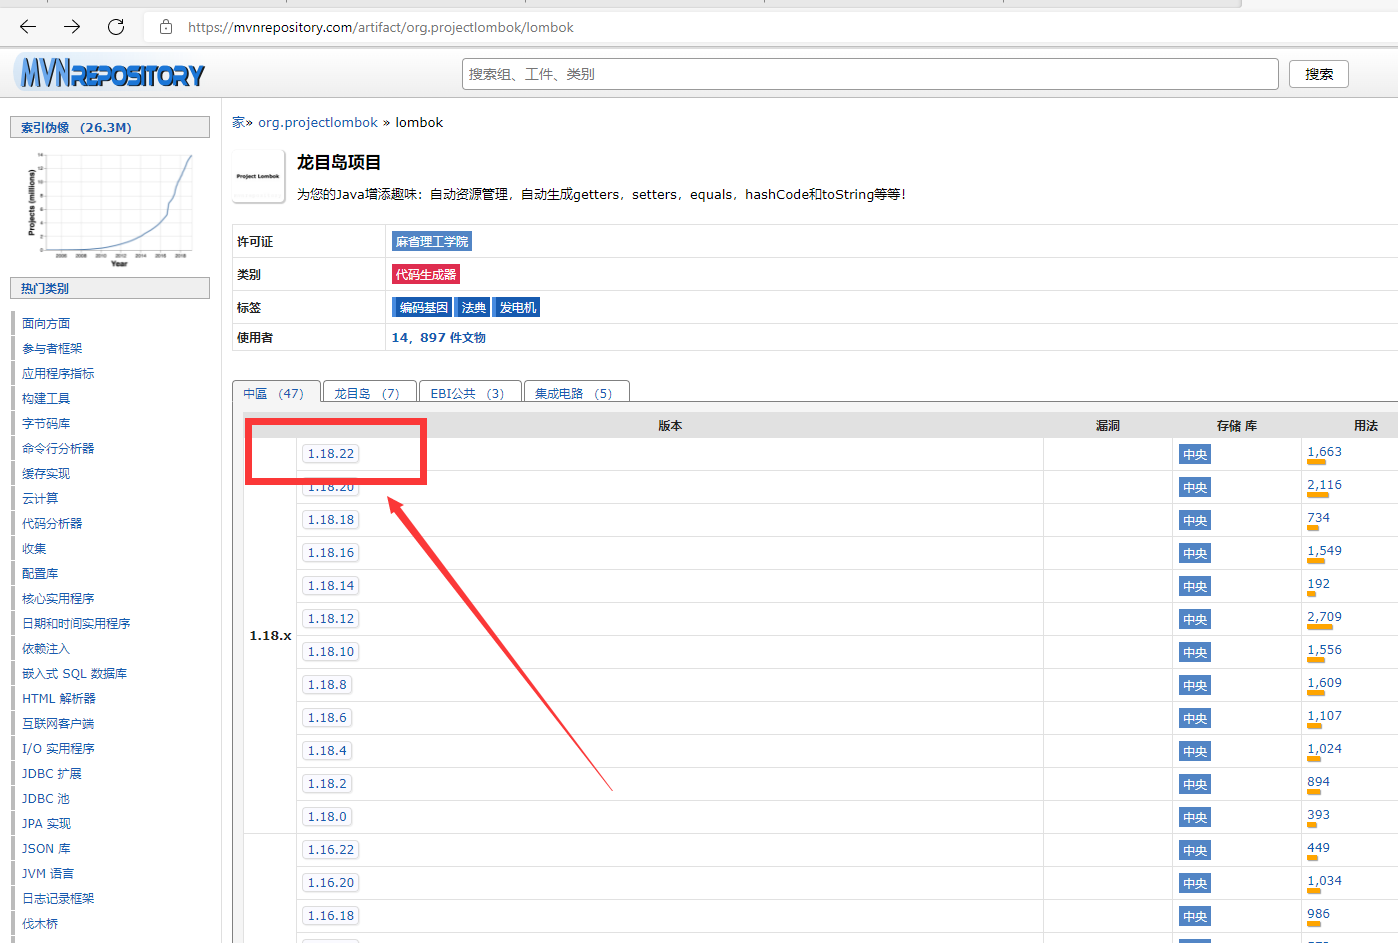Open the 1,034 usages link
The height and width of the screenshot is (943, 1398).
click(x=1324, y=880)
